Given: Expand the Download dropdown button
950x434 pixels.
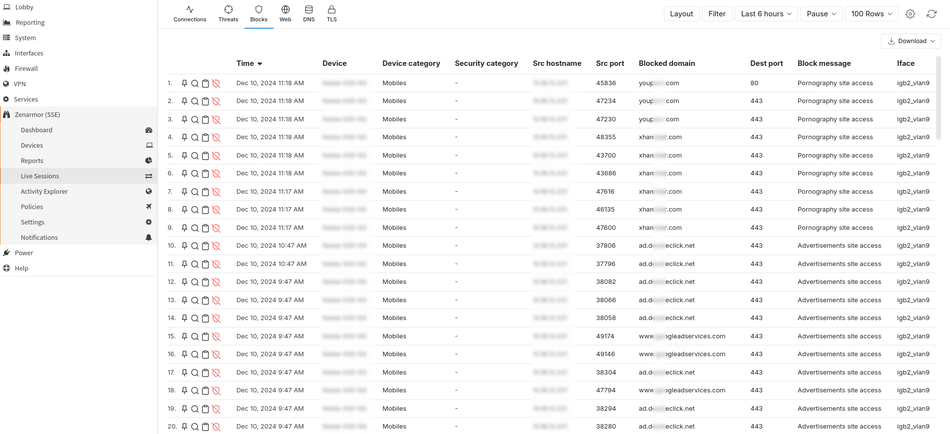Looking at the screenshot, I should pyautogui.click(x=911, y=41).
